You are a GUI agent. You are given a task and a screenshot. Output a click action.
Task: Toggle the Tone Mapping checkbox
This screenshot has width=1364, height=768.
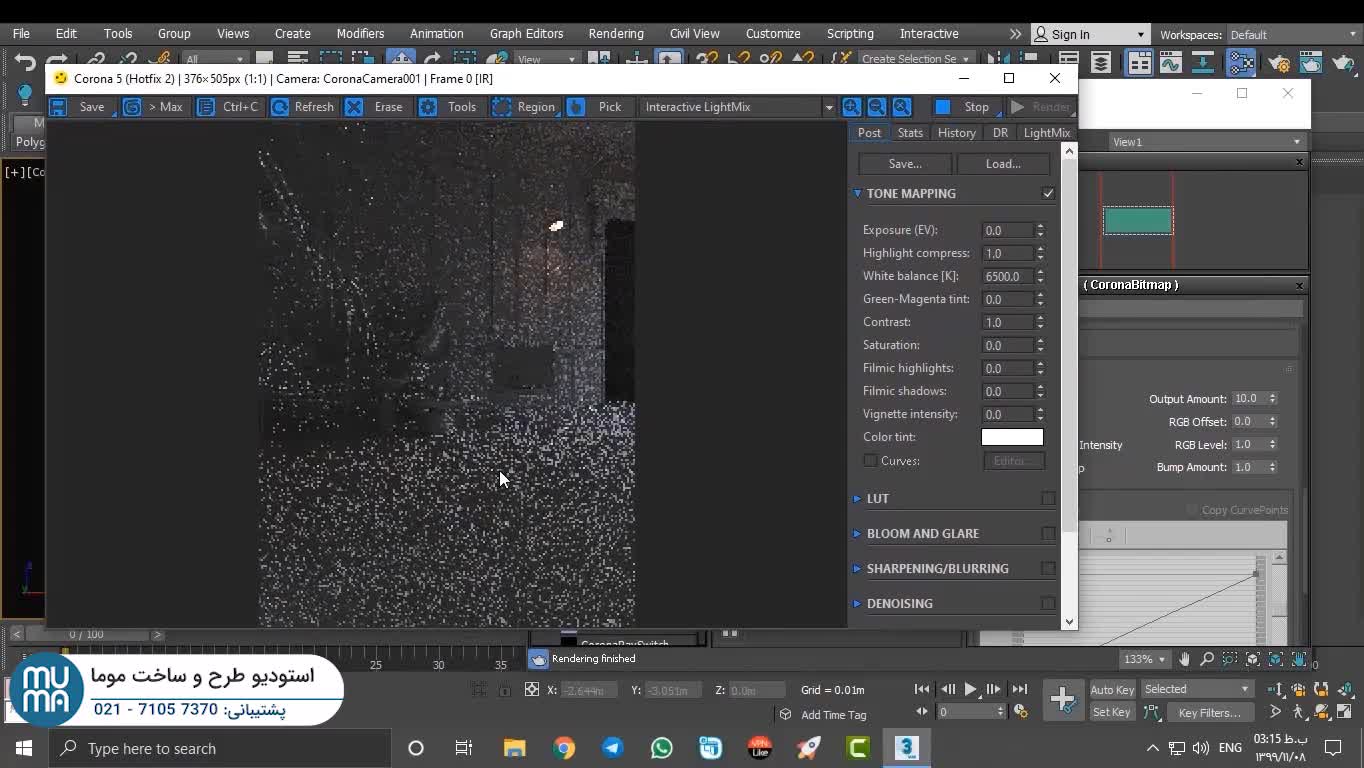pyautogui.click(x=1048, y=193)
